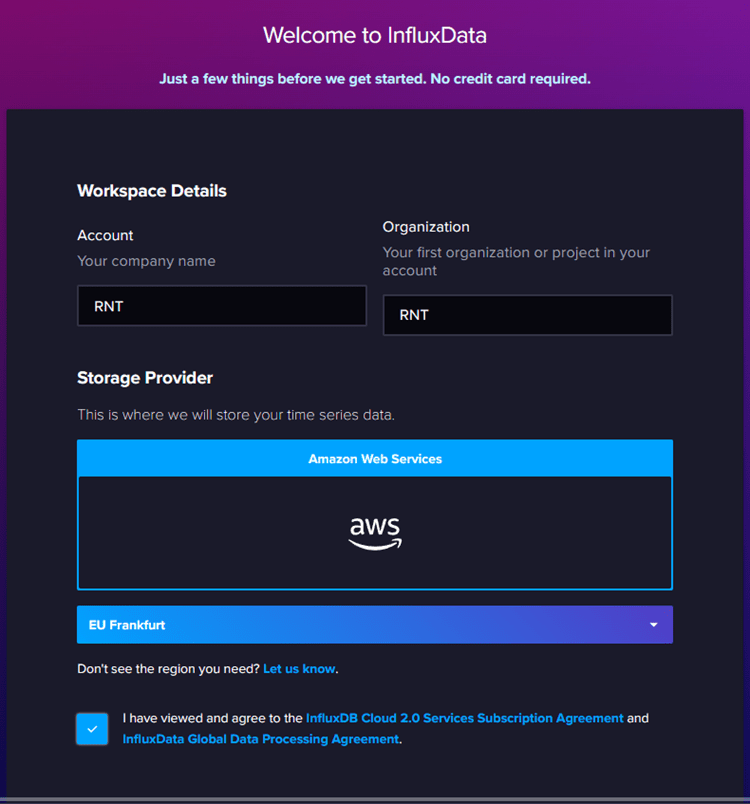This screenshot has height=804, width=750.
Task: Expand the region list to change from EU Frankfurt
Action: (375, 624)
